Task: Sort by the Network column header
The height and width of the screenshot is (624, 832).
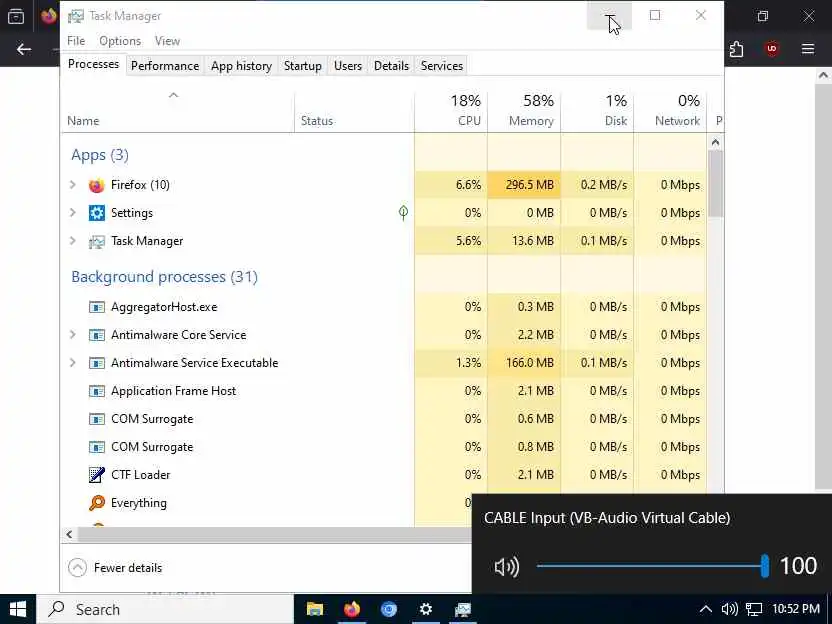Action: 670,110
